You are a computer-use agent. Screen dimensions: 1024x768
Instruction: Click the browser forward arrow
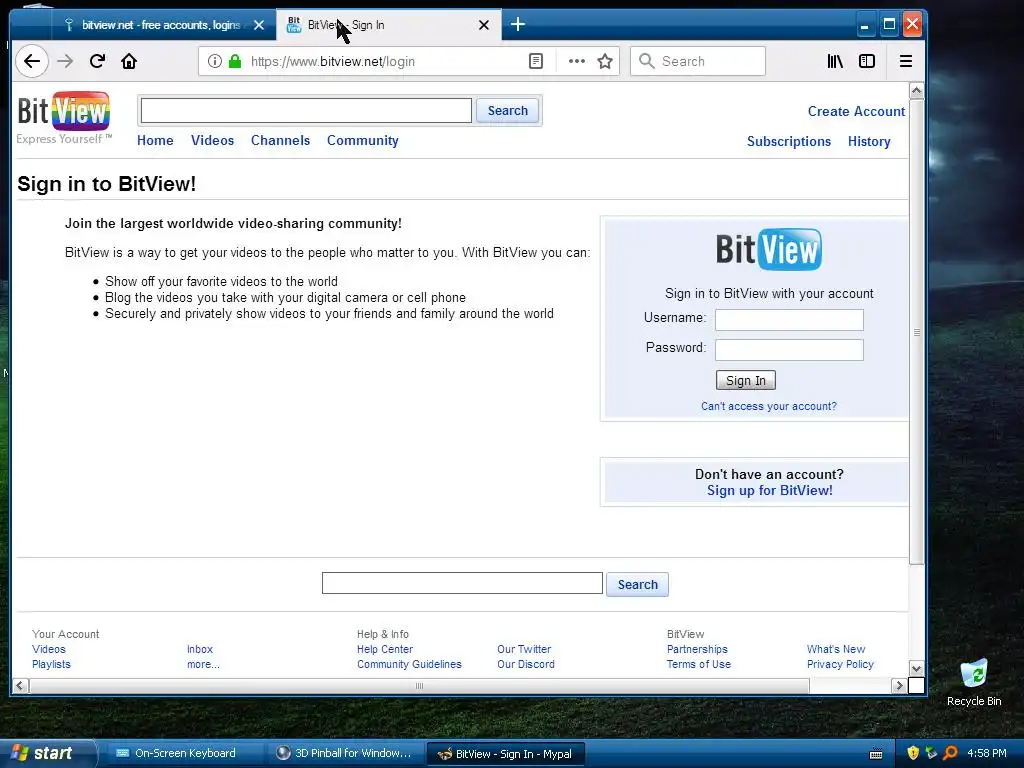(65, 61)
